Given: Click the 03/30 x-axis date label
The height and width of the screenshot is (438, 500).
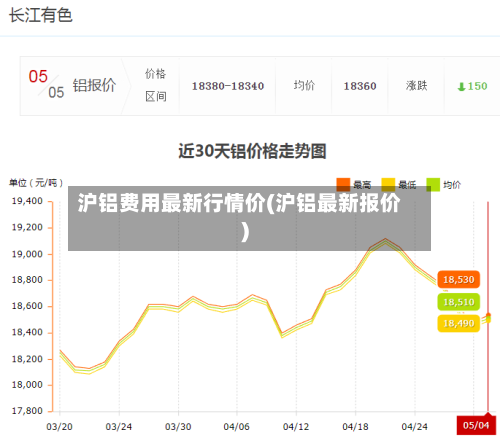Looking at the screenshot, I should click(178, 427).
